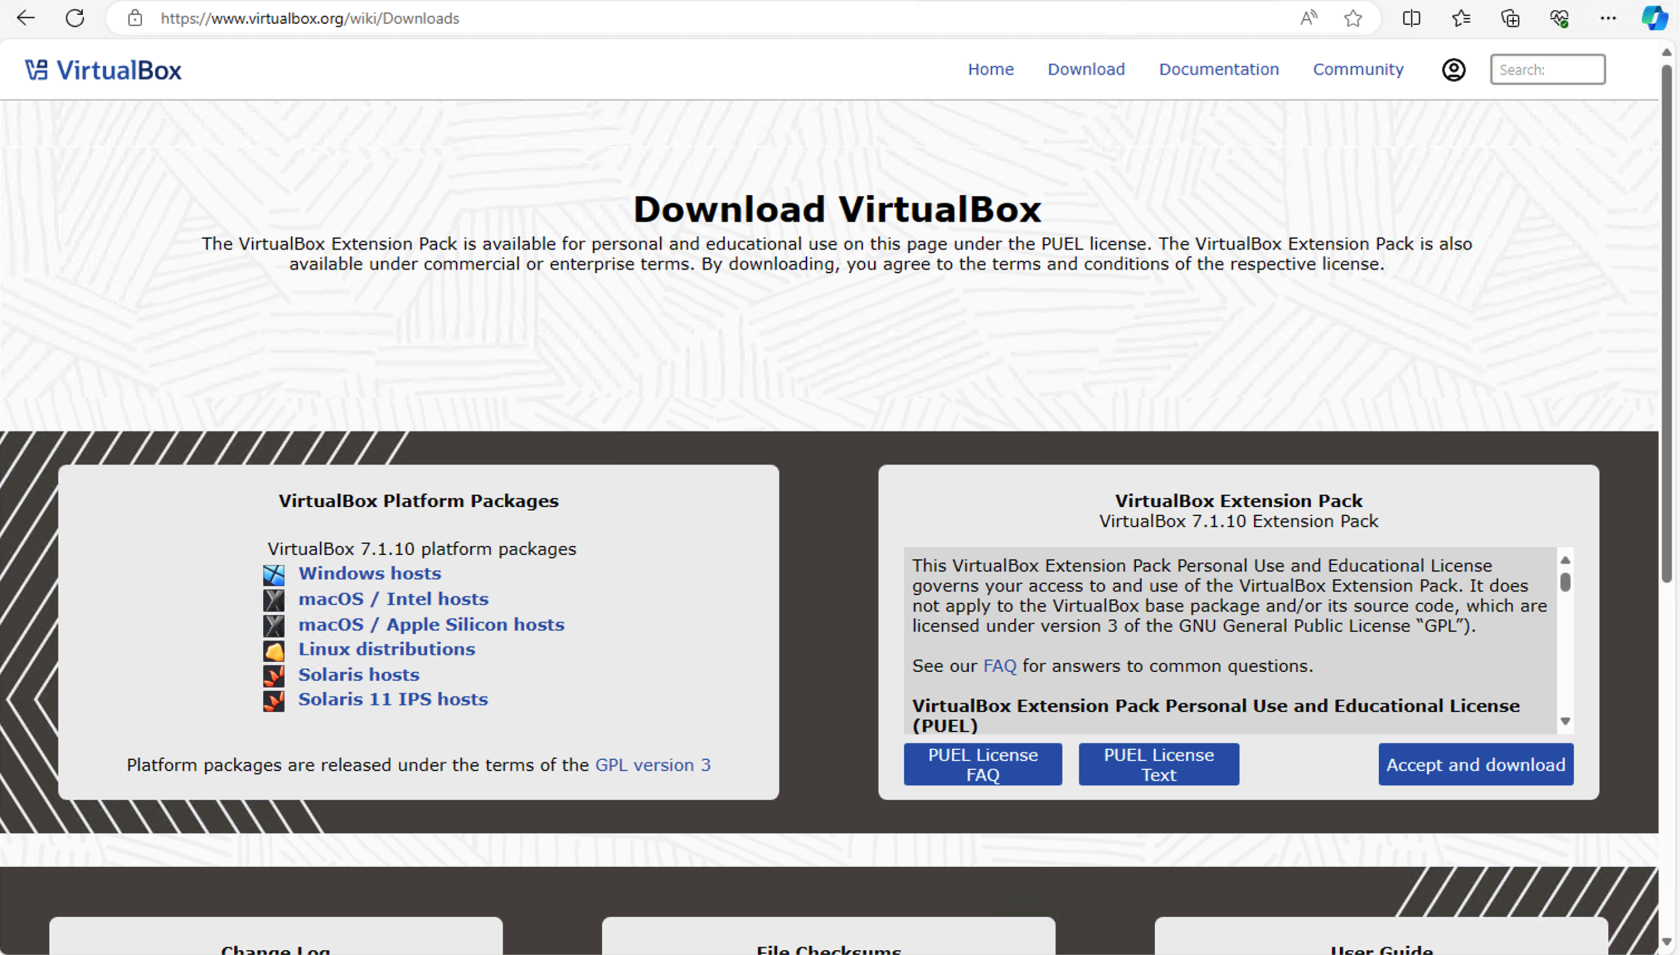Click license box scroll up arrow
Image resolution: width=1680 pixels, height=955 pixels.
pyautogui.click(x=1565, y=560)
